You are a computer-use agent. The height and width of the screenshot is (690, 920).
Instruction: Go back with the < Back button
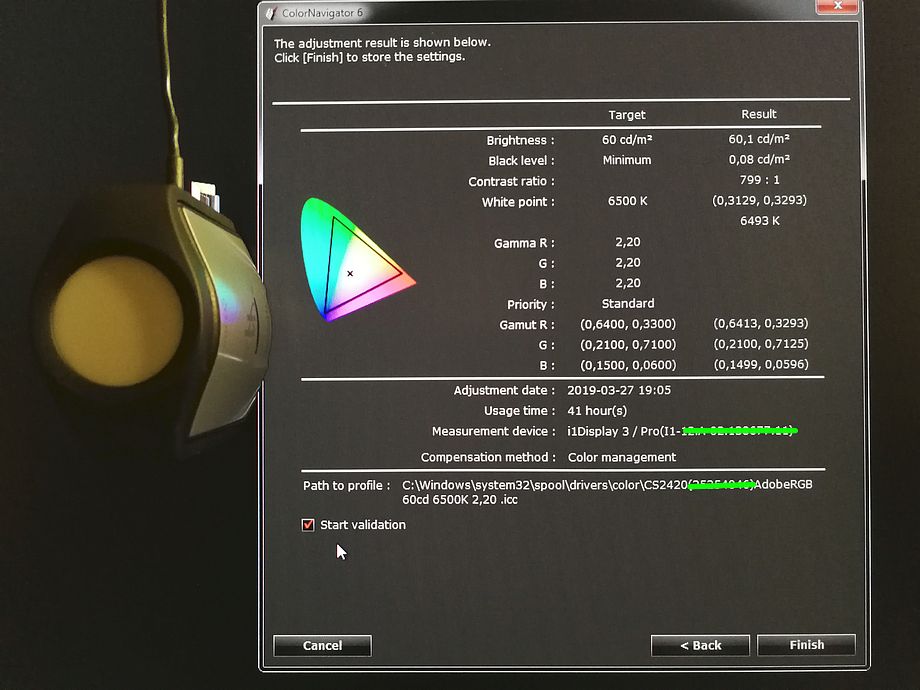pos(700,645)
